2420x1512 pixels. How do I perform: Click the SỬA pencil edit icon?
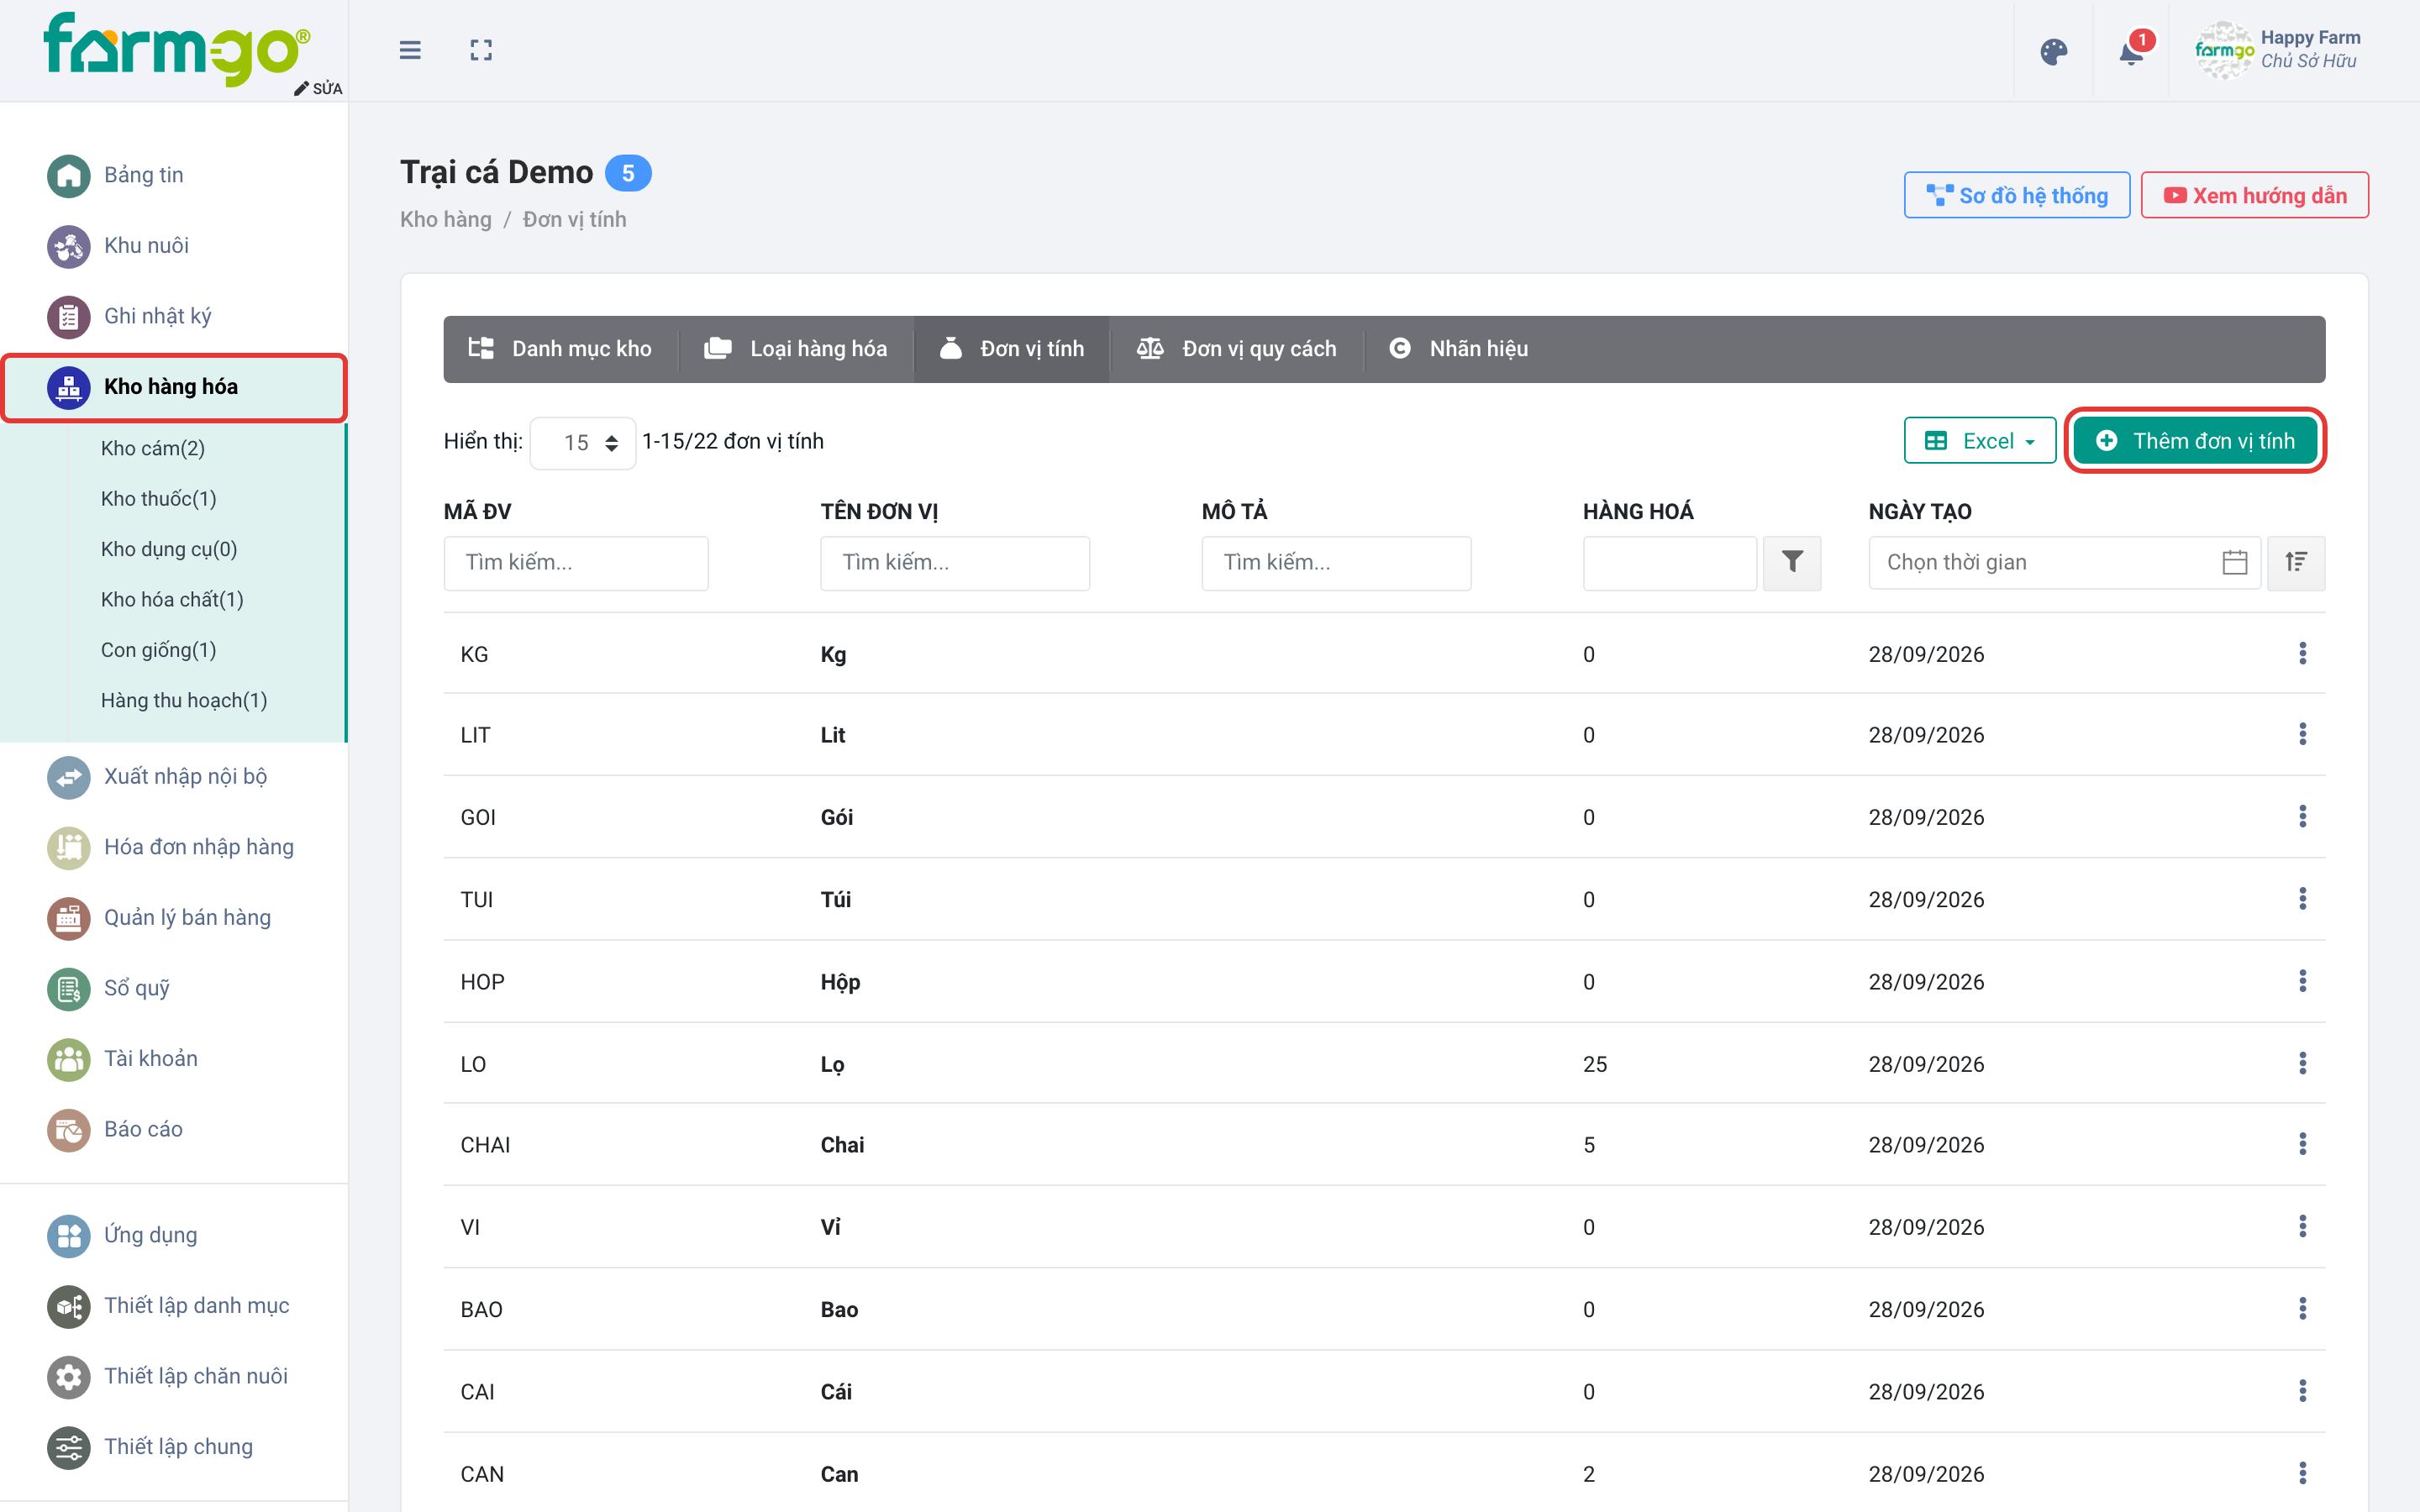[x=318, y=88]
